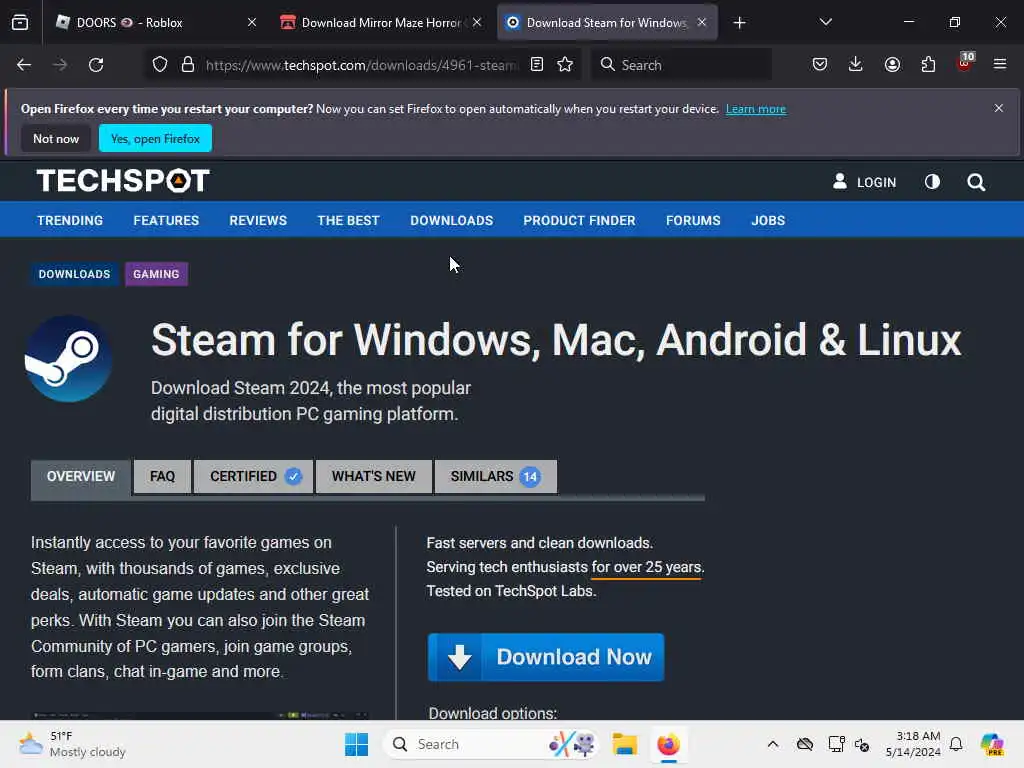View site security padlock info
The image size is (1024, 768).
click(x=188, y=65)
